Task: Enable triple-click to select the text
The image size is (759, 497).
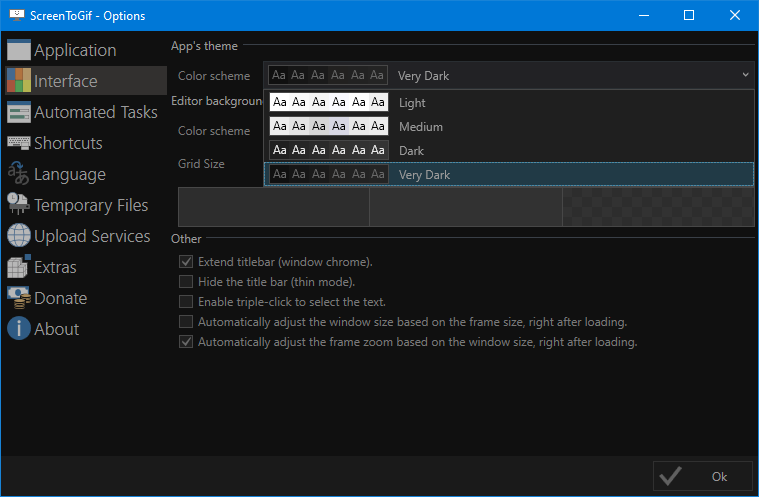Action: click(186, 301)
